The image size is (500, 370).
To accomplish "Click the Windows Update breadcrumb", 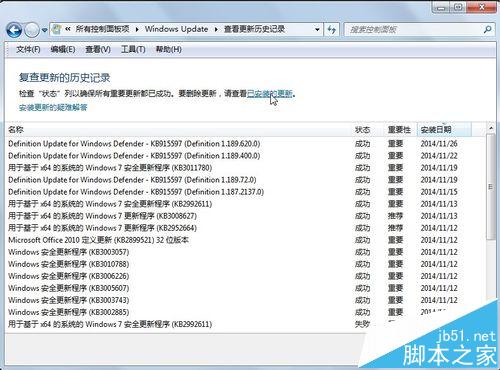I will tap(176, 29).
